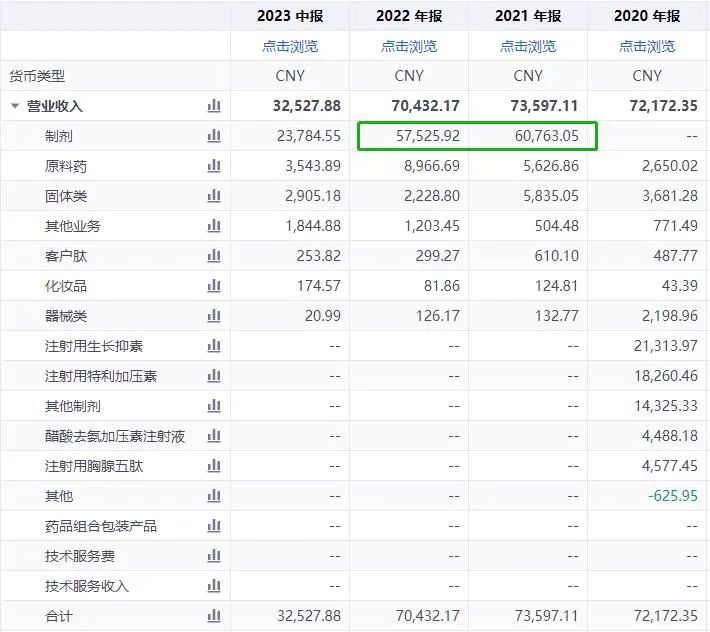Screen dimensions: 710x632
Task: Open chart icon for 注射用胸腺五肽 row
Action: [214, 466]
